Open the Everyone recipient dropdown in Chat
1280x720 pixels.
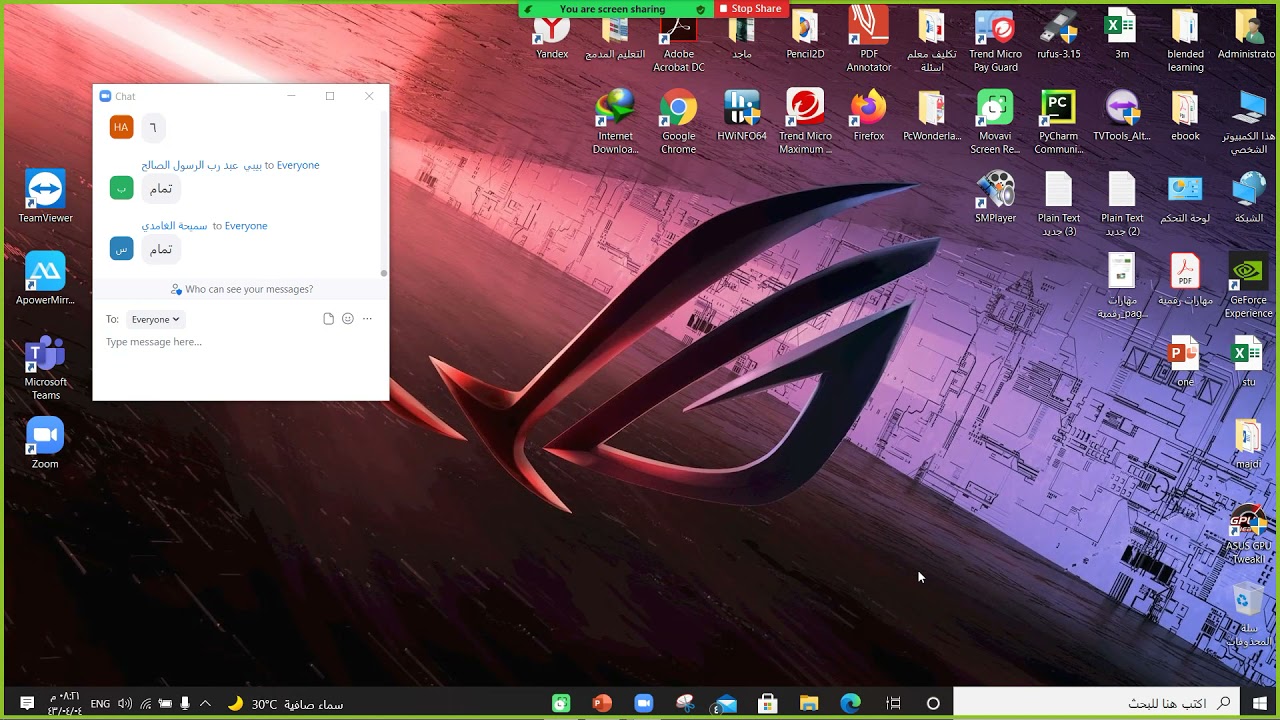[x=155, y=319]
